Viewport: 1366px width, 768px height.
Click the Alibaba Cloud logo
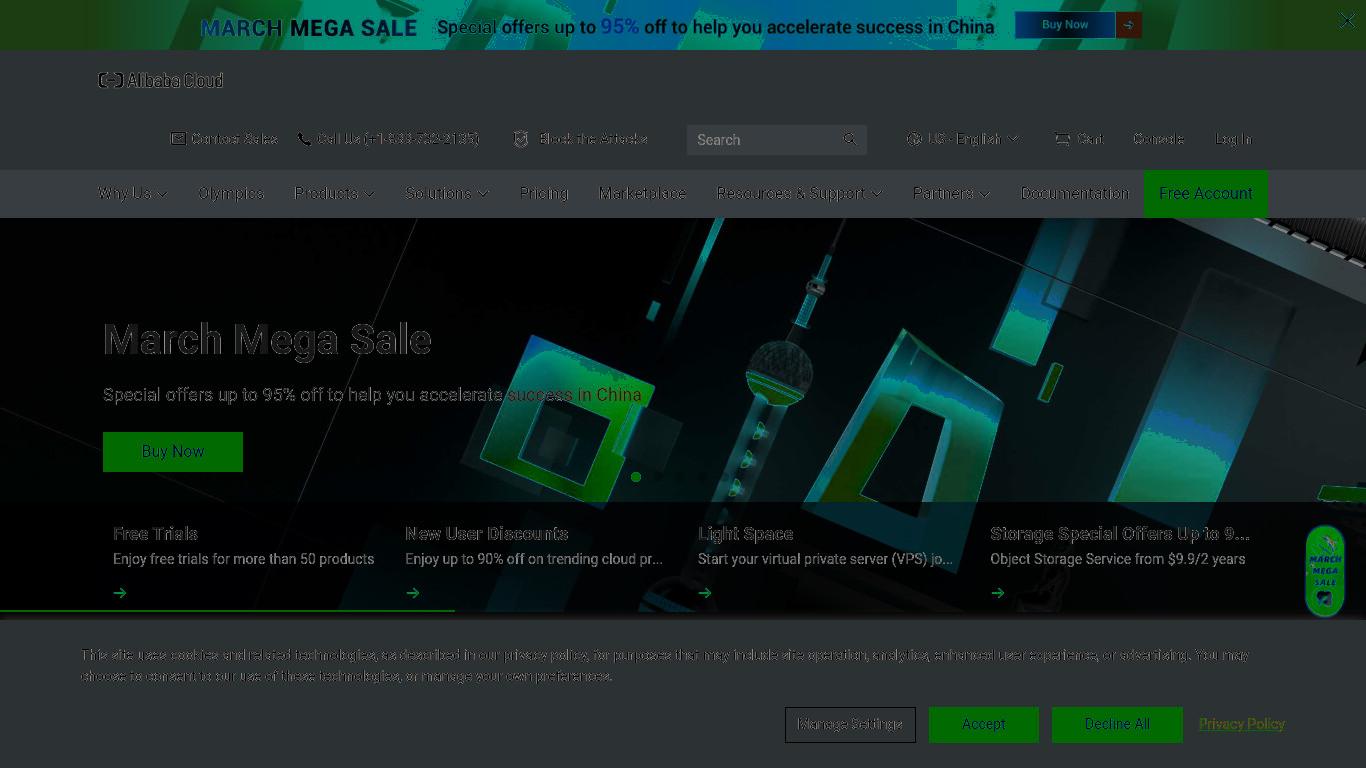[x=161, y=80]
